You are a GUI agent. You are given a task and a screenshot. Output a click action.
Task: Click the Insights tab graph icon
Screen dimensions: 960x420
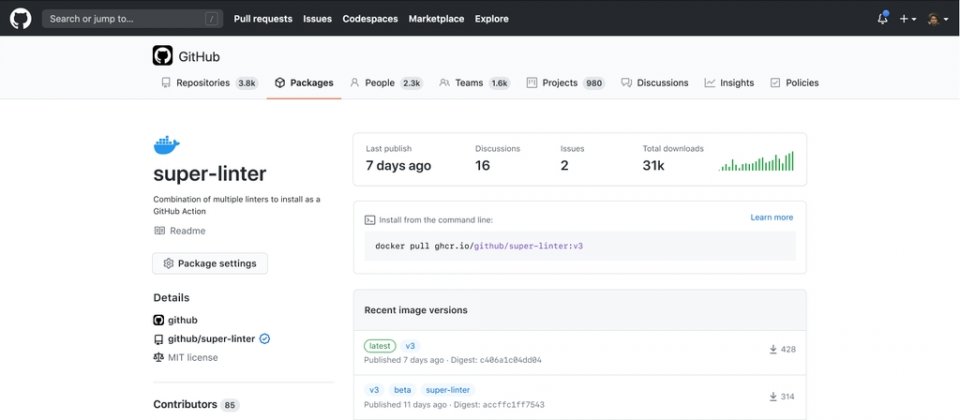(710, 83)
